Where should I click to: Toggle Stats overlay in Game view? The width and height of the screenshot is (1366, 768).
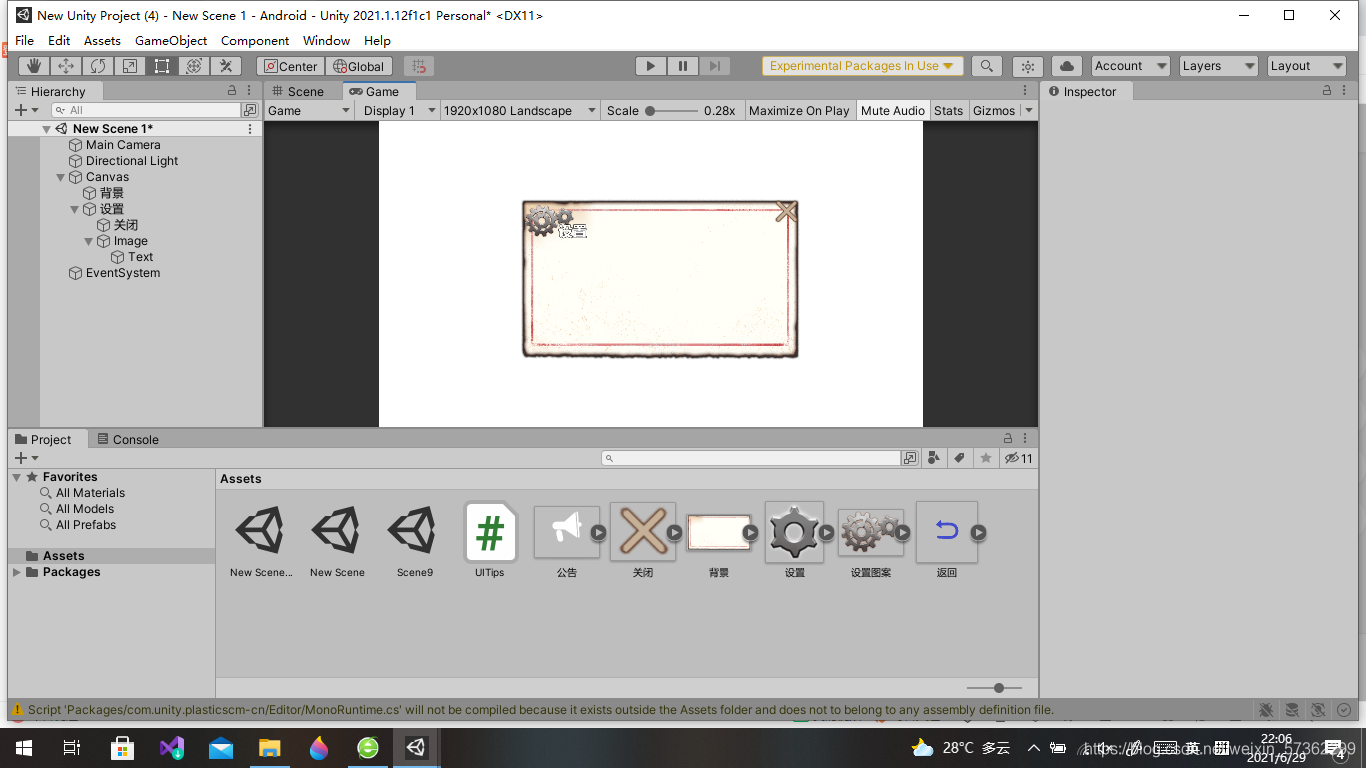948,110
